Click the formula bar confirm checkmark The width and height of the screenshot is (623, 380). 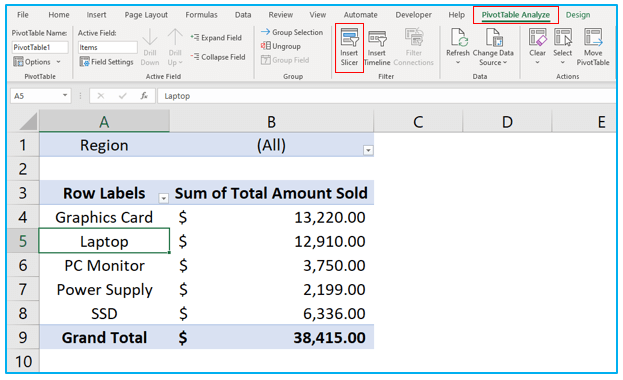click(122, 96)
